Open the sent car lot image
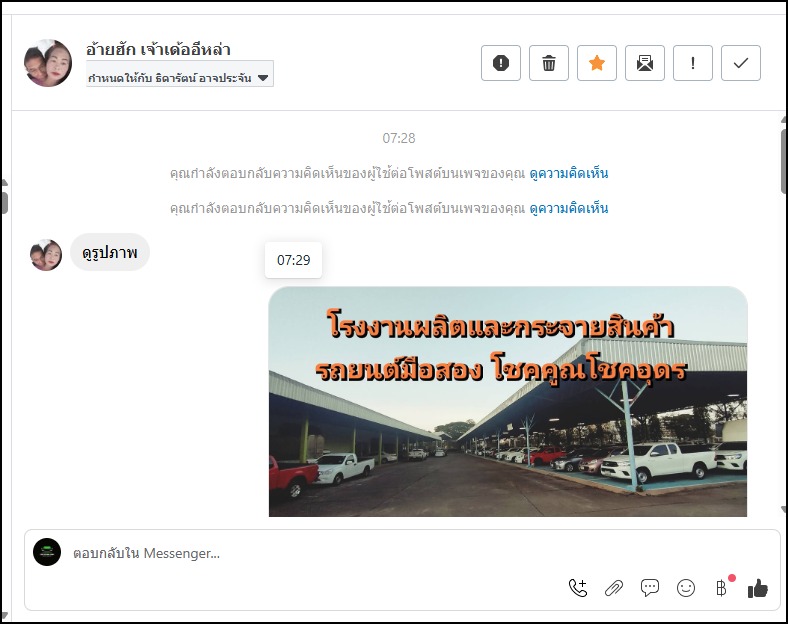 pyautogui.click(x=508, y=401)
